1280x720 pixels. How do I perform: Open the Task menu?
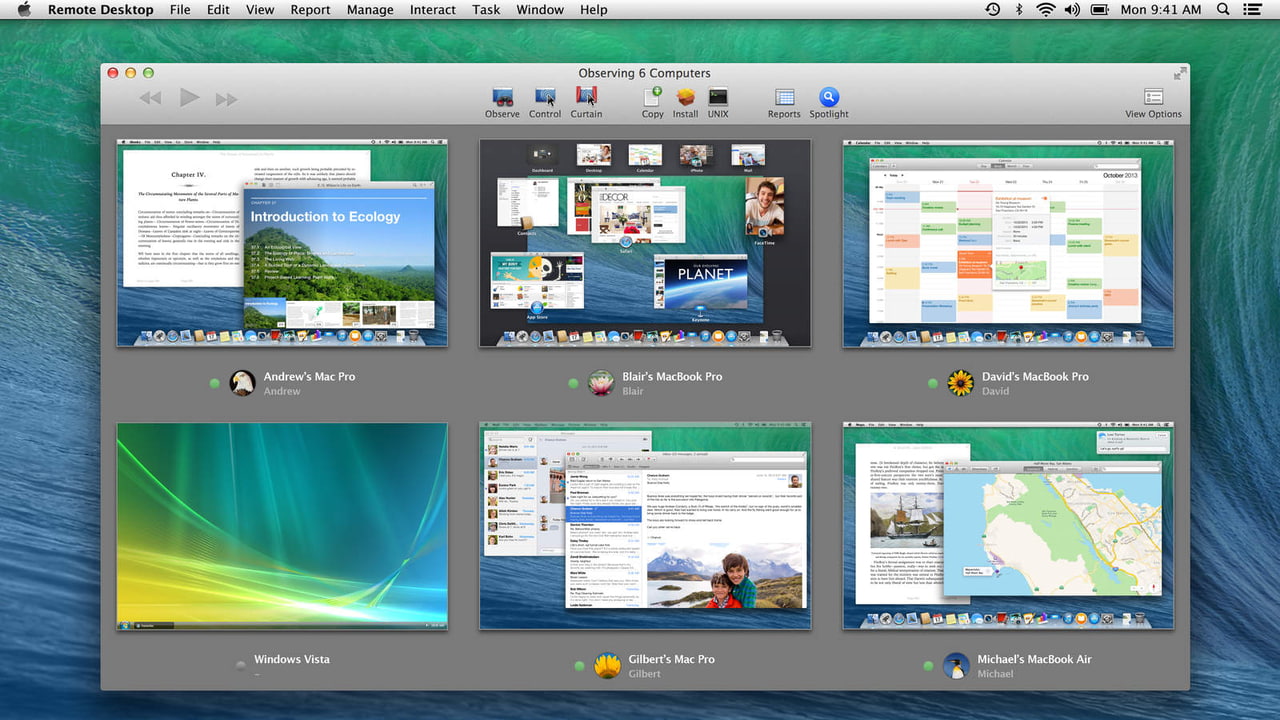[x=486, y=9]
